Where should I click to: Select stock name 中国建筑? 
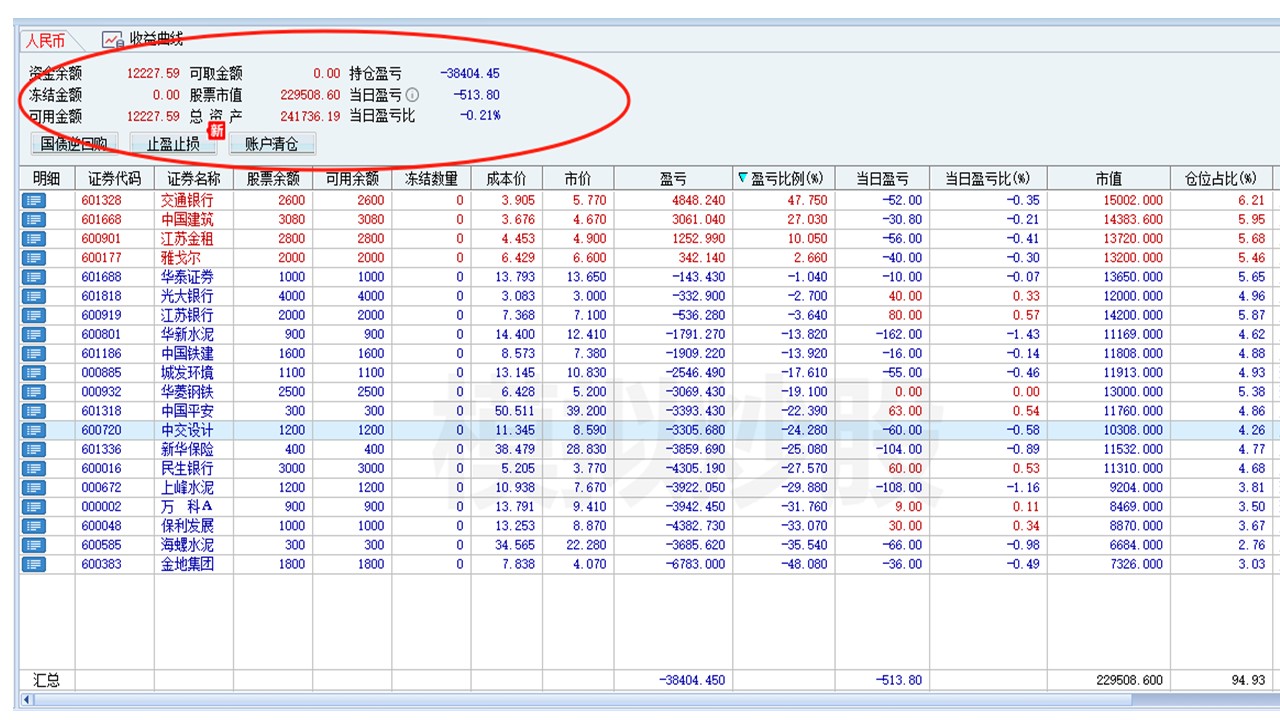187,219
